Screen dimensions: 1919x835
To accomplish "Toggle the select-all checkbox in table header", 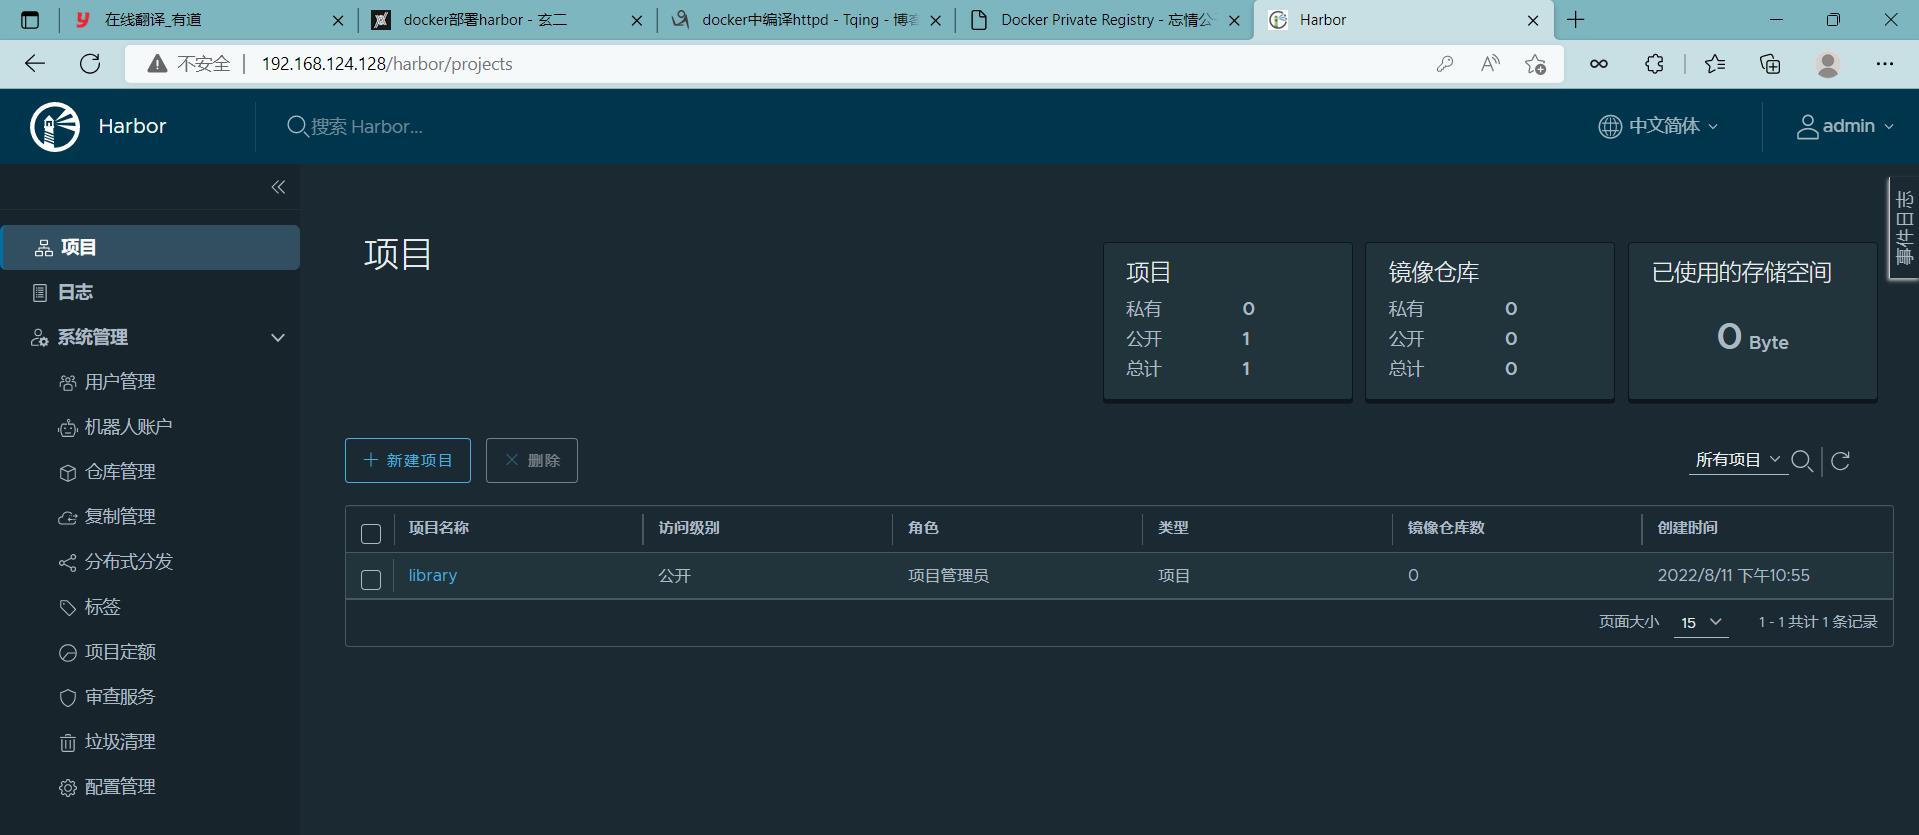I will tap(371, 534).
